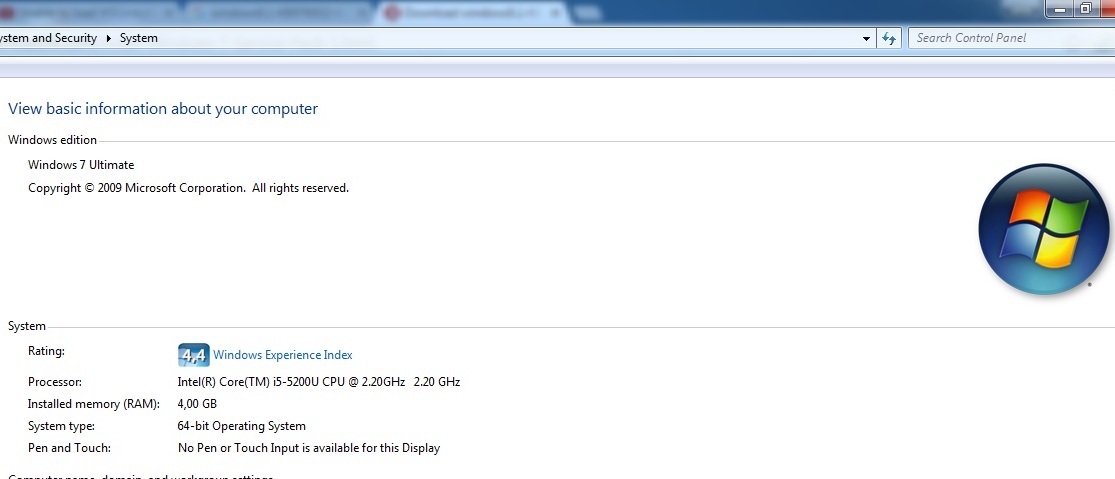Click the Copyright 2009 Microsoft Corporation line
The image size is (1115, 479).
click(188, 188)
